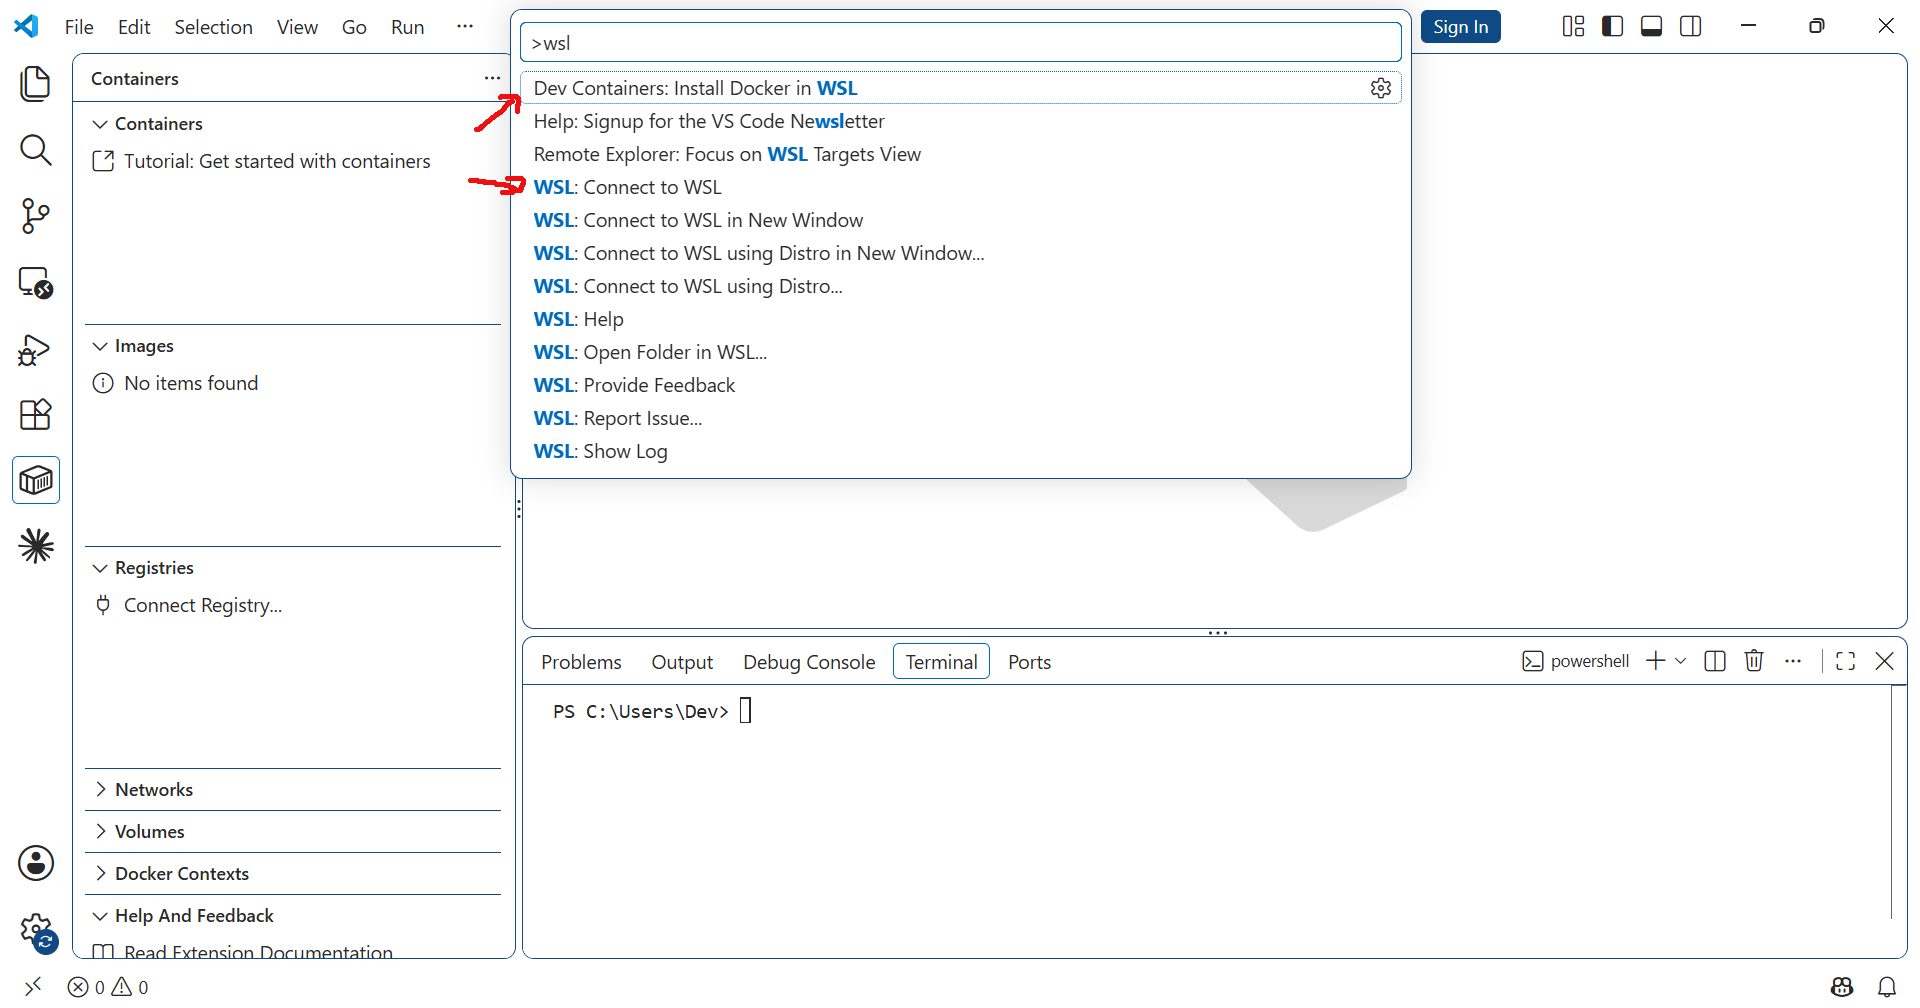Split the terminal
The image size is (1920, 1008).
[x=1715, y=661]
